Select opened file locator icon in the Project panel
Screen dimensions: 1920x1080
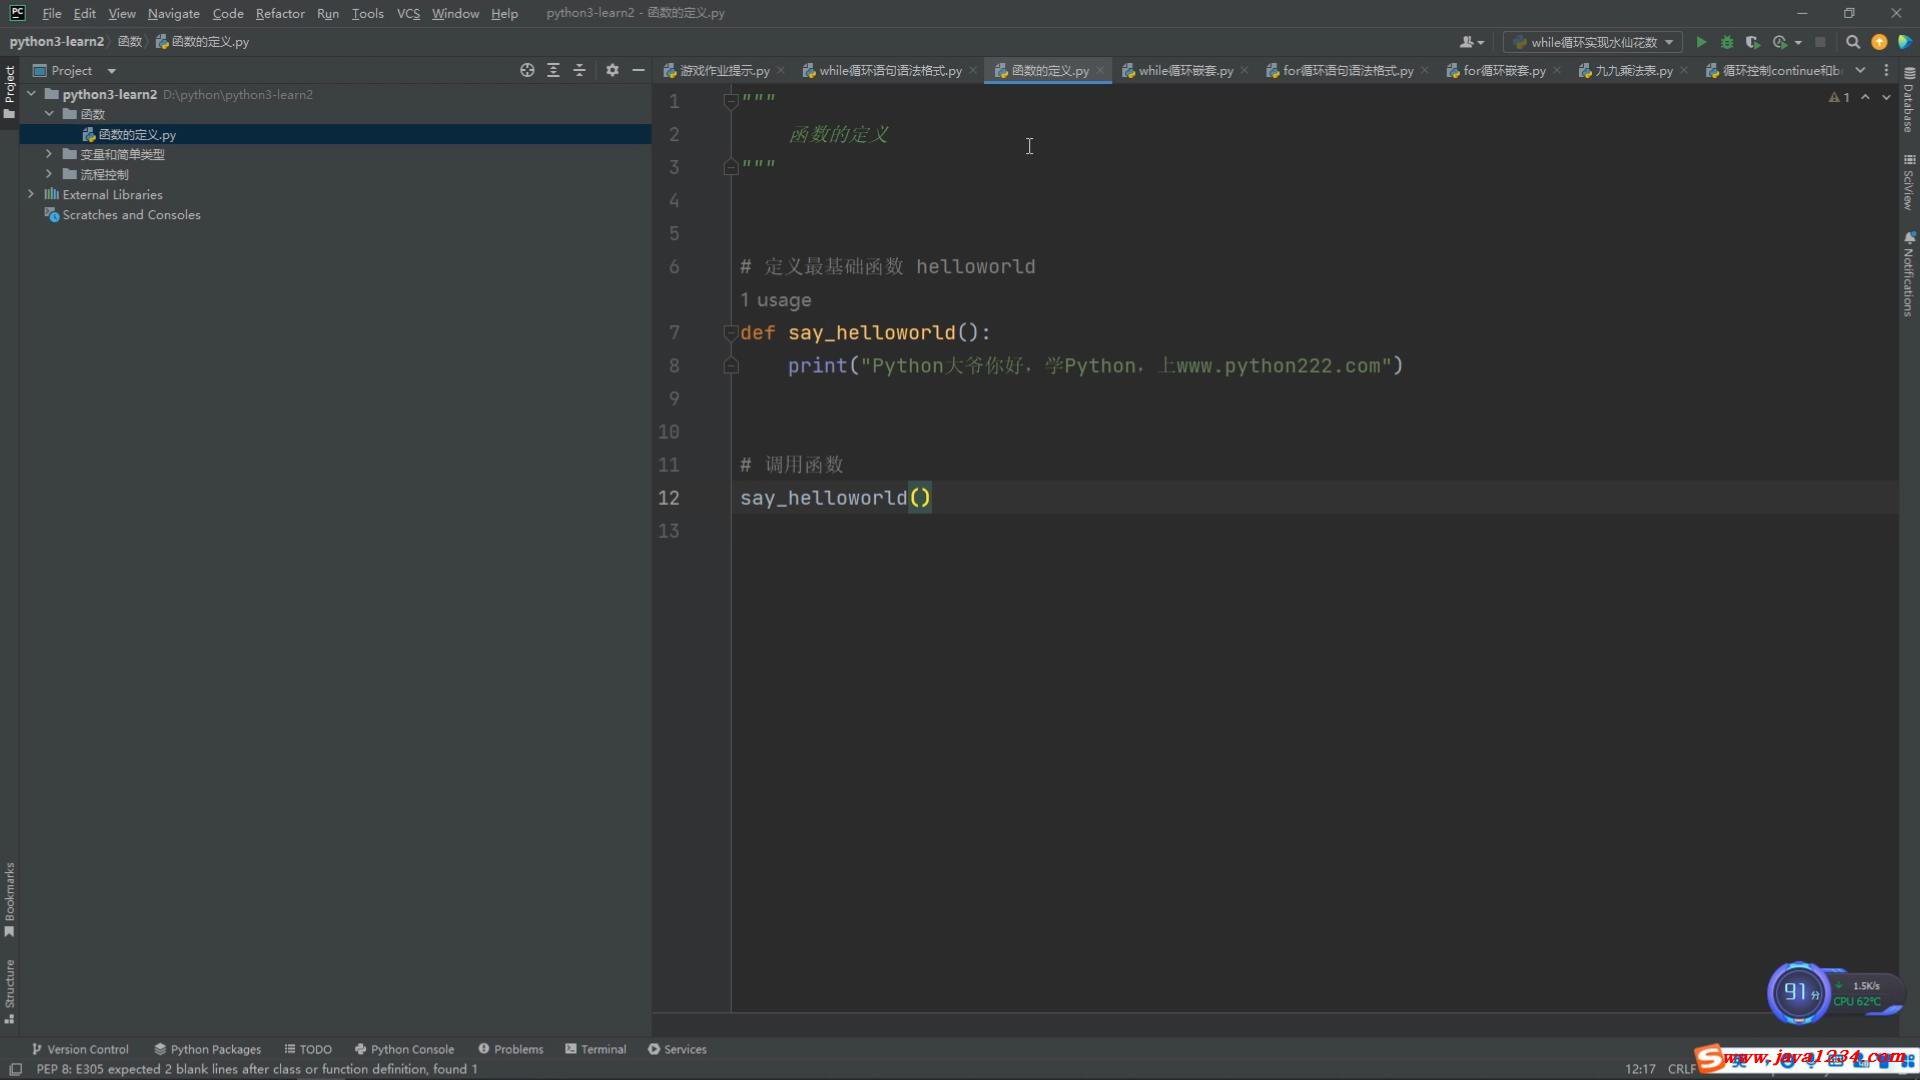point(527,70)
